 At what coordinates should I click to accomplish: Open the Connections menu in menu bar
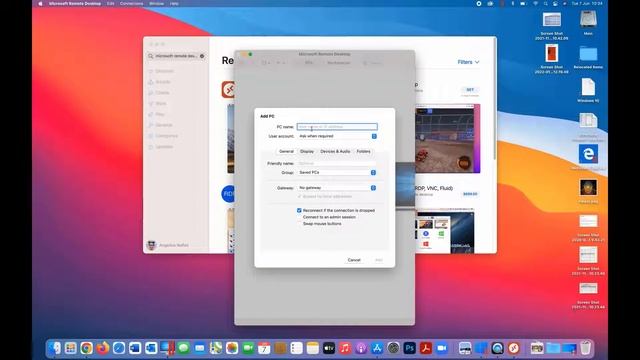131,3
